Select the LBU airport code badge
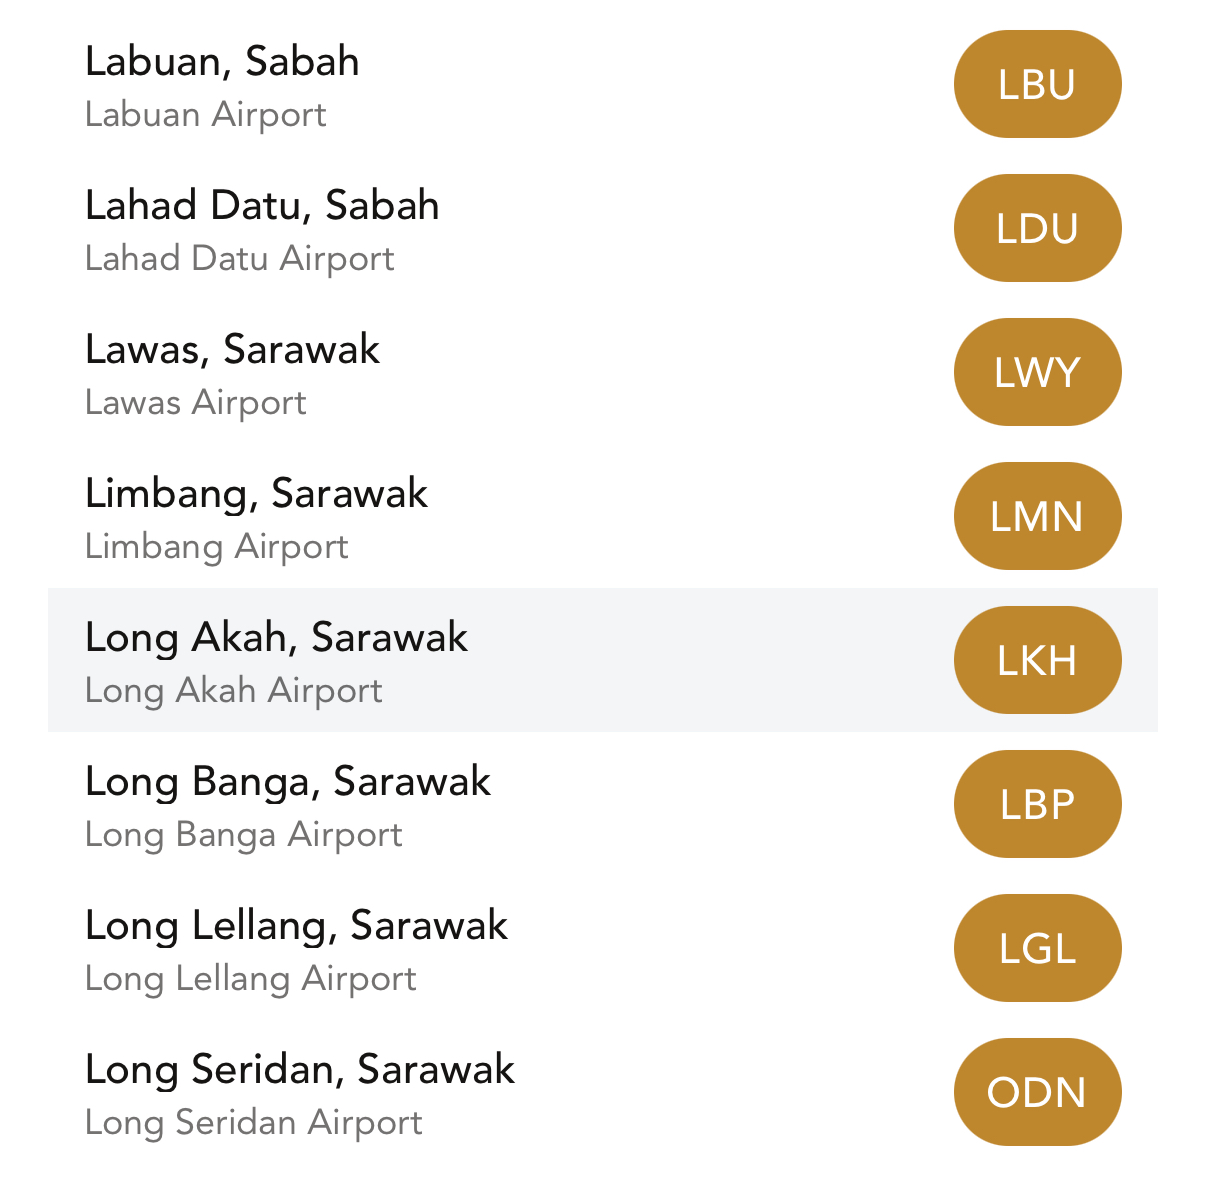 point(1037,84)
